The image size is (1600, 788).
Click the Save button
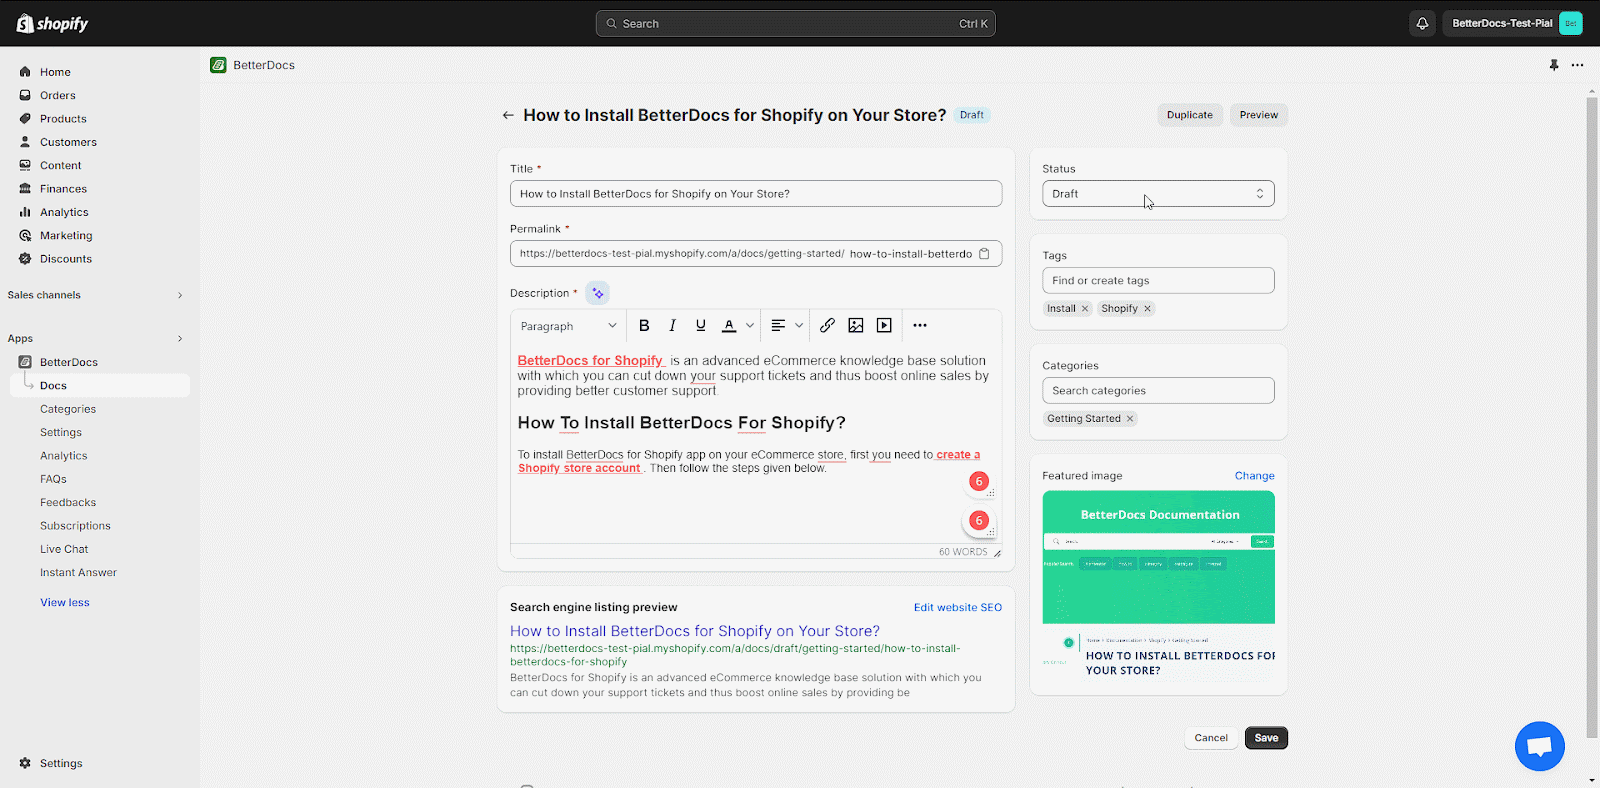1266,738
